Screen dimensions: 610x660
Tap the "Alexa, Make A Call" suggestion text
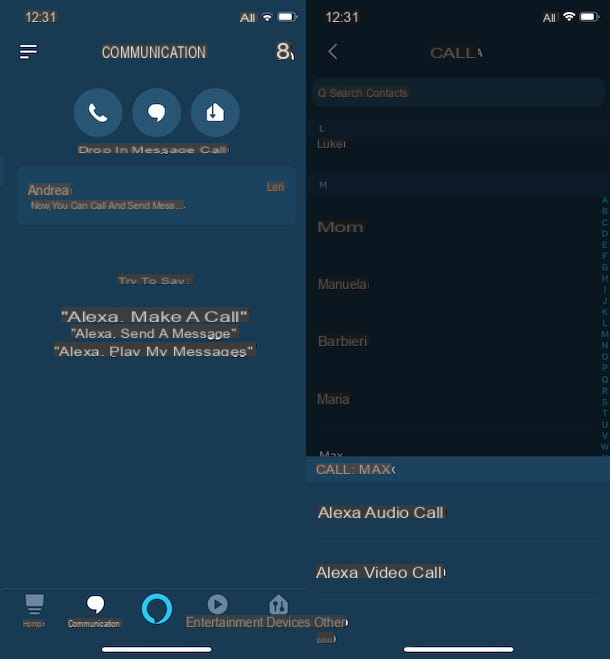(x=154, y=316)
